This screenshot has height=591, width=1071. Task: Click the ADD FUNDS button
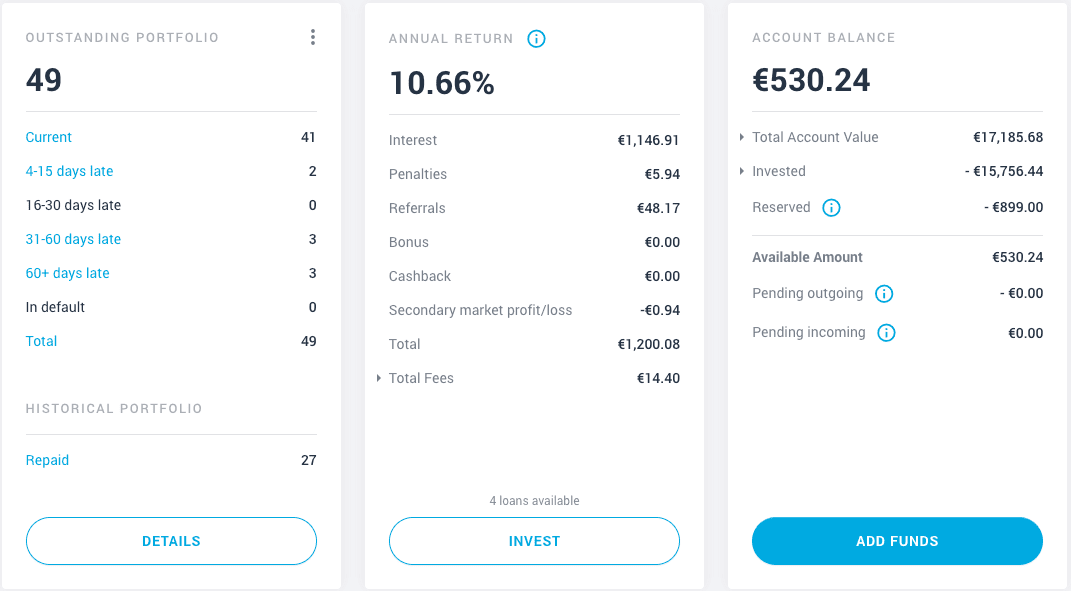click(898, 541)
